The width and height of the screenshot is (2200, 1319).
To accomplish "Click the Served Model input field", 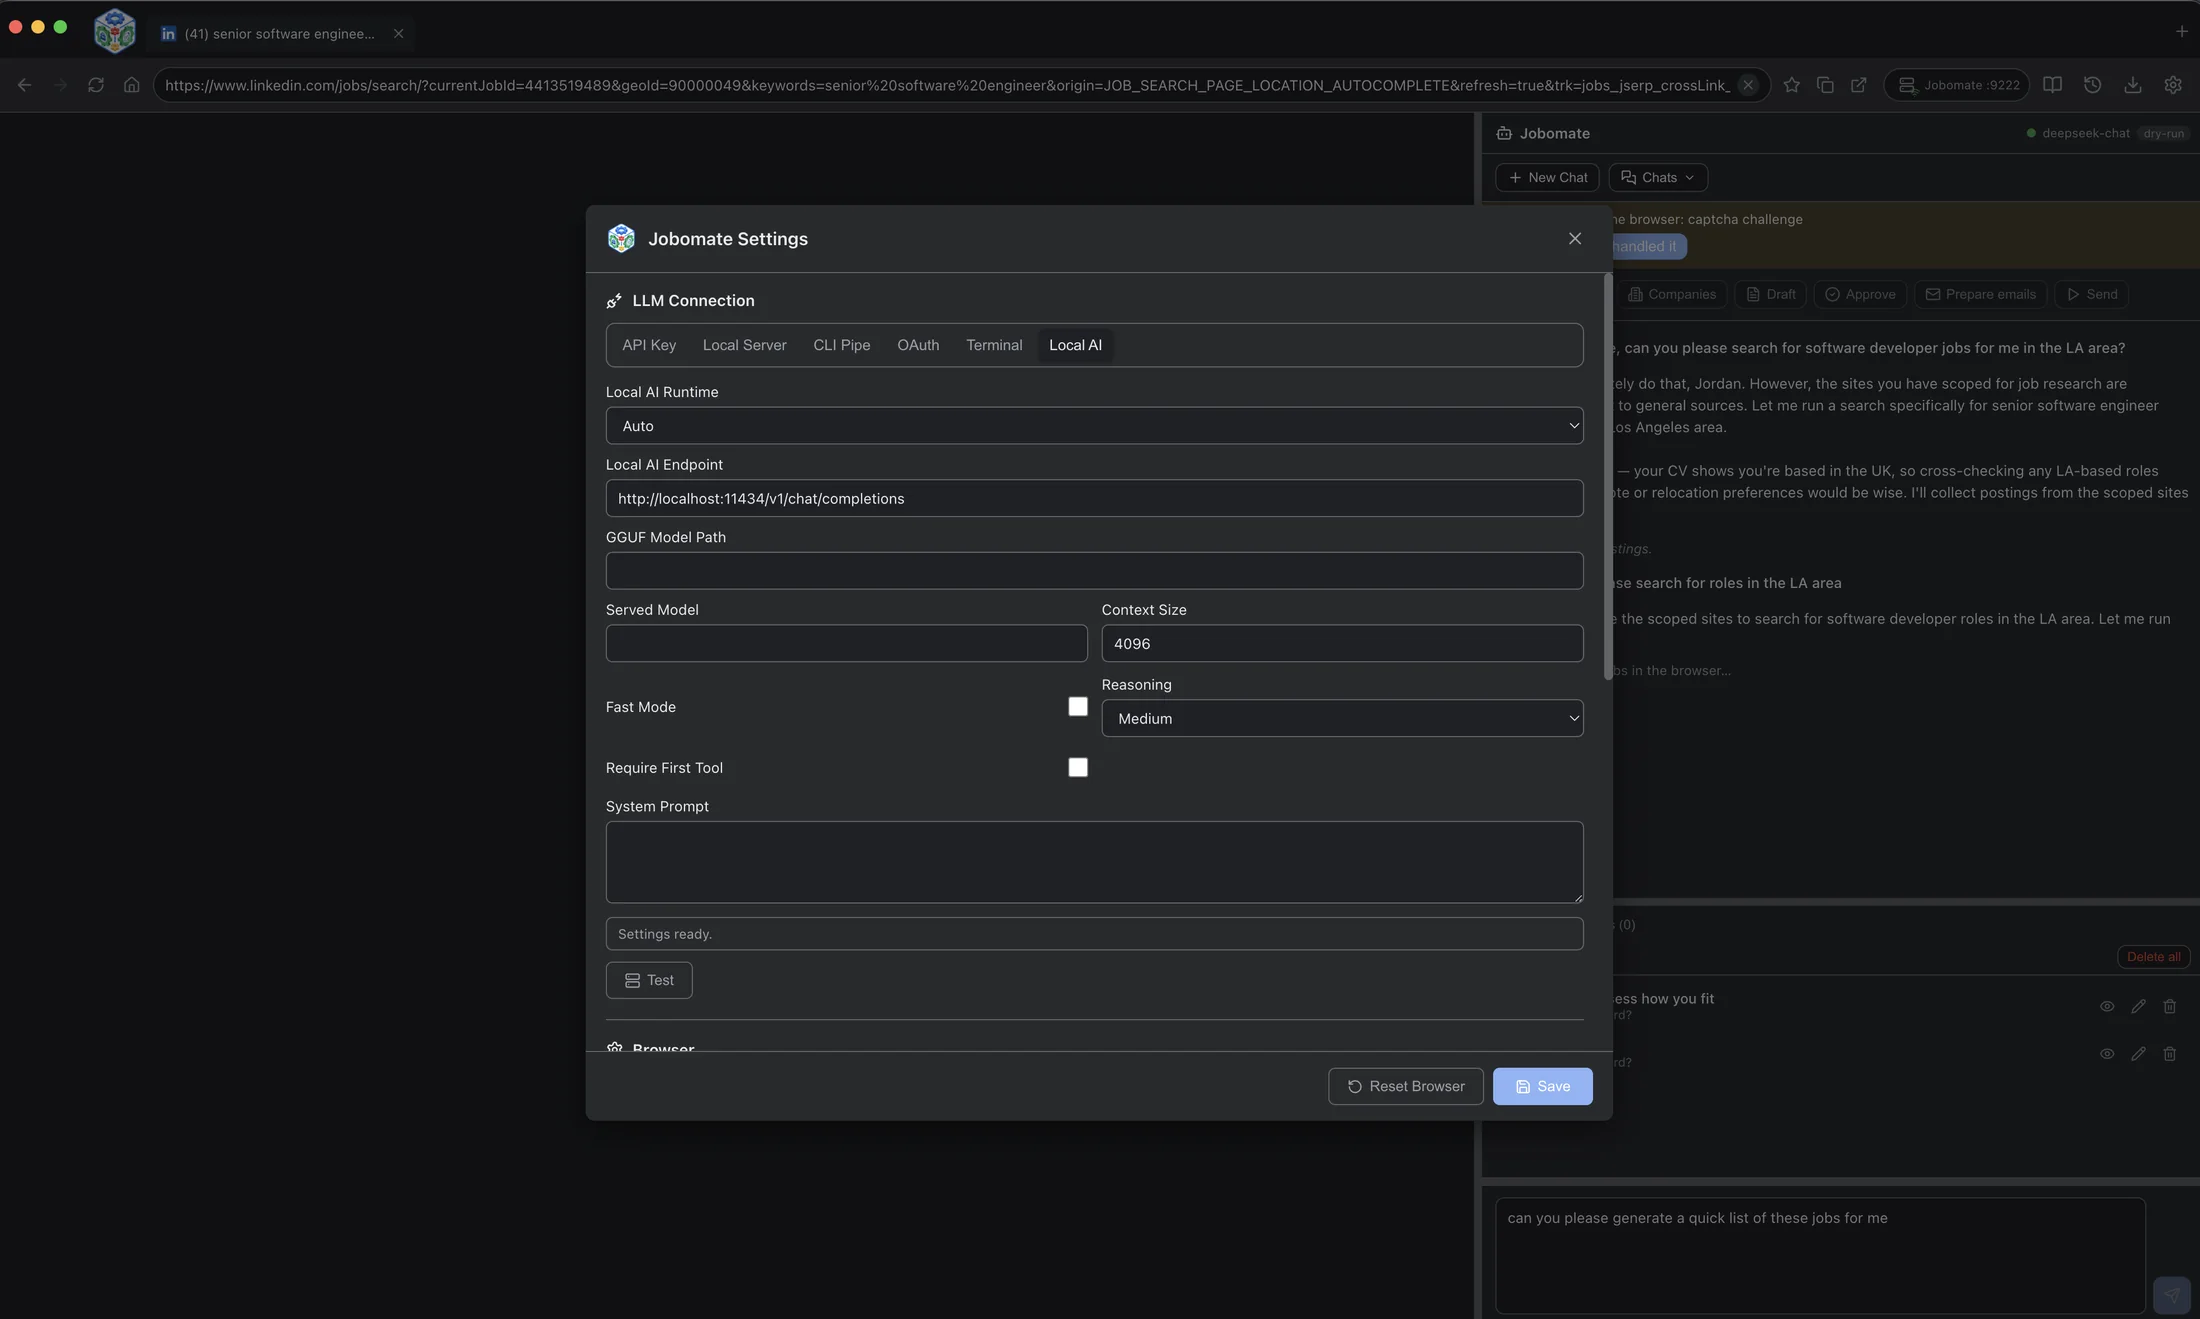I will click(x=846, y=643).
